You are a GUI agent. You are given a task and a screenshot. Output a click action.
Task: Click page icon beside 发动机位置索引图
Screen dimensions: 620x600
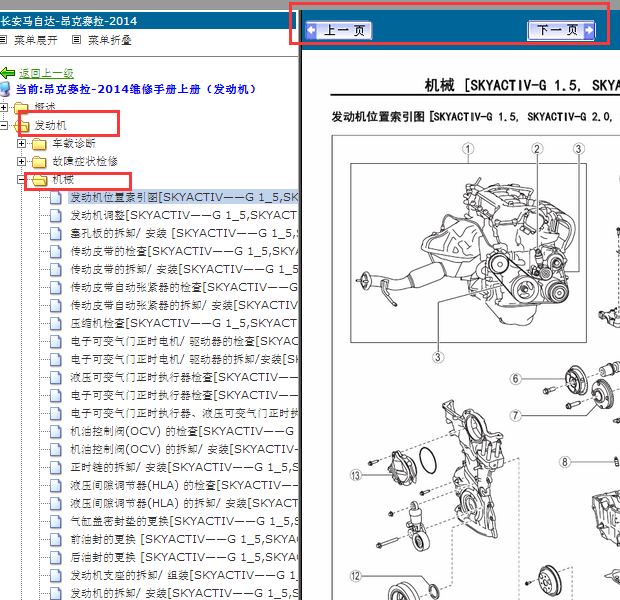click(56, 197)
